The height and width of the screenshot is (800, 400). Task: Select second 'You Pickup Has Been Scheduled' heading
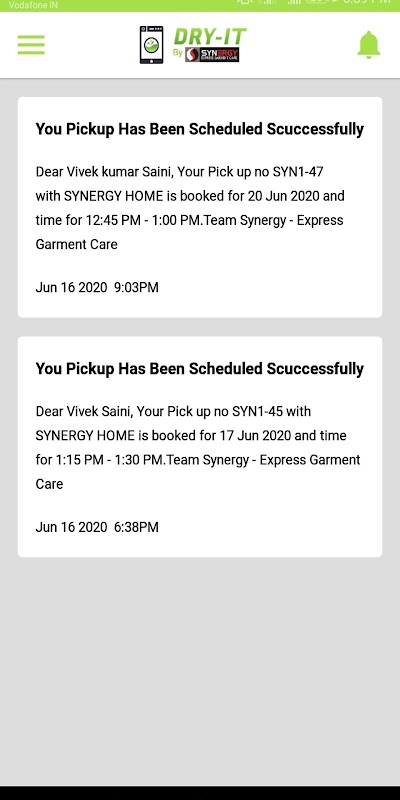point(199,369)
